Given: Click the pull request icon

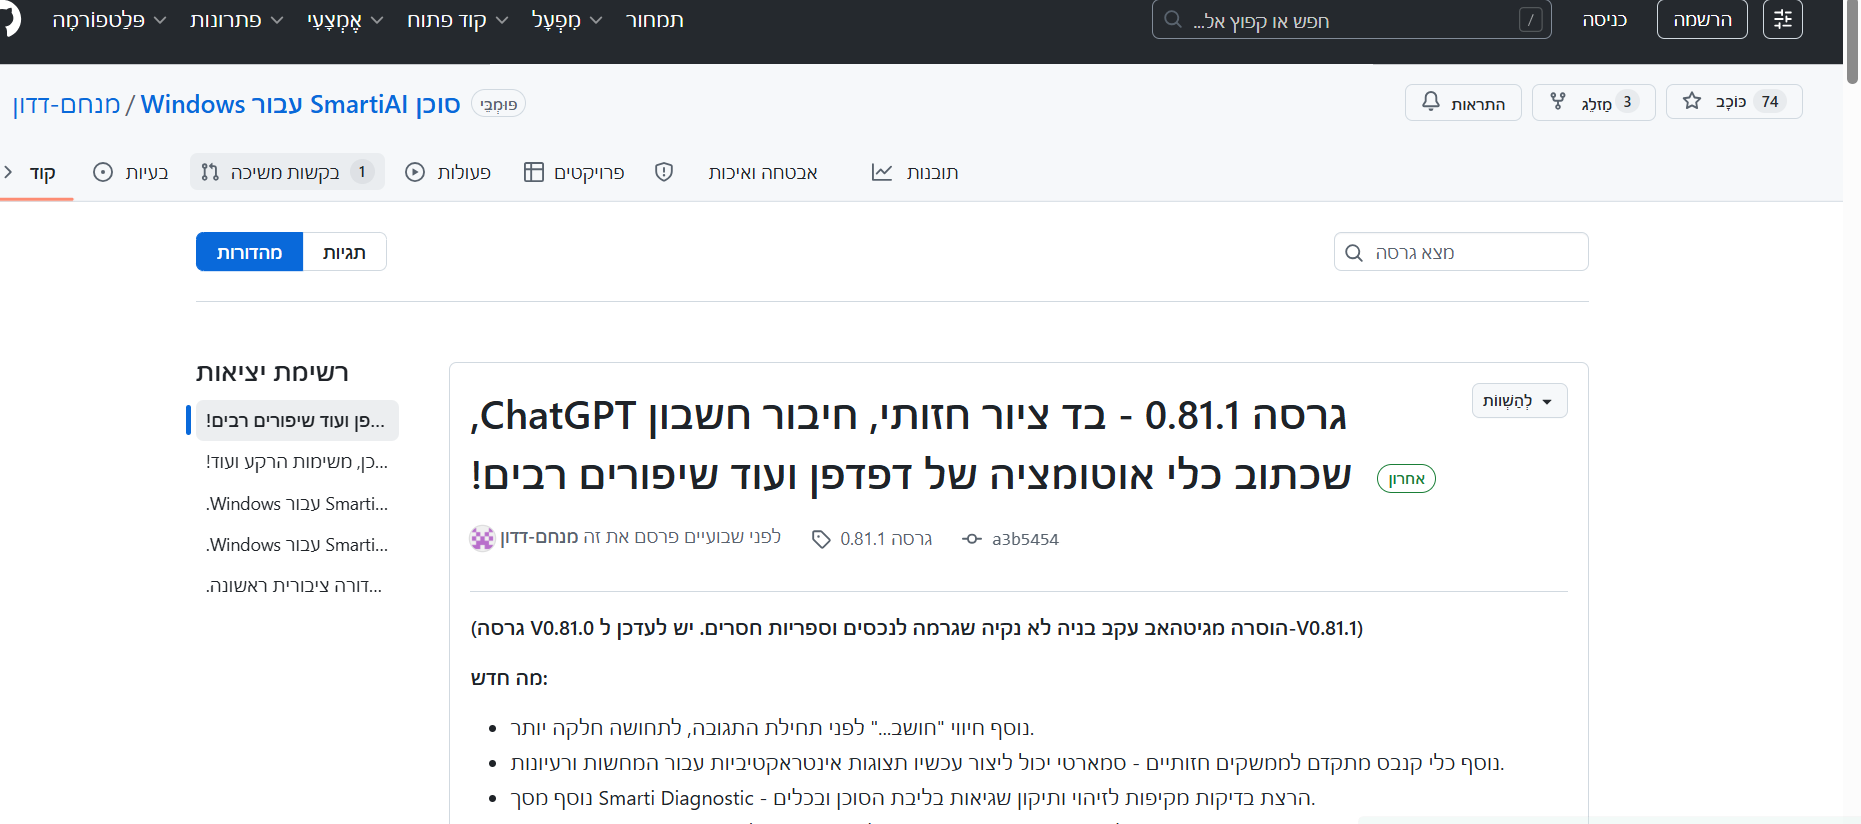Looking at the screenshot, I should pyautogui.click(x=210, y=172).
